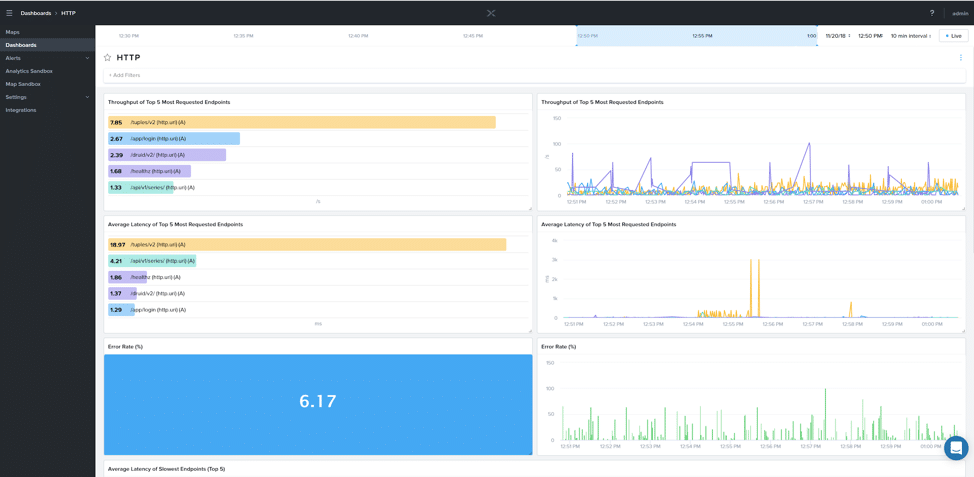Click the Dashboards breadcrumb link
Image resolution: width=974 pixels, height=477 pixels.
coord(36,13)
